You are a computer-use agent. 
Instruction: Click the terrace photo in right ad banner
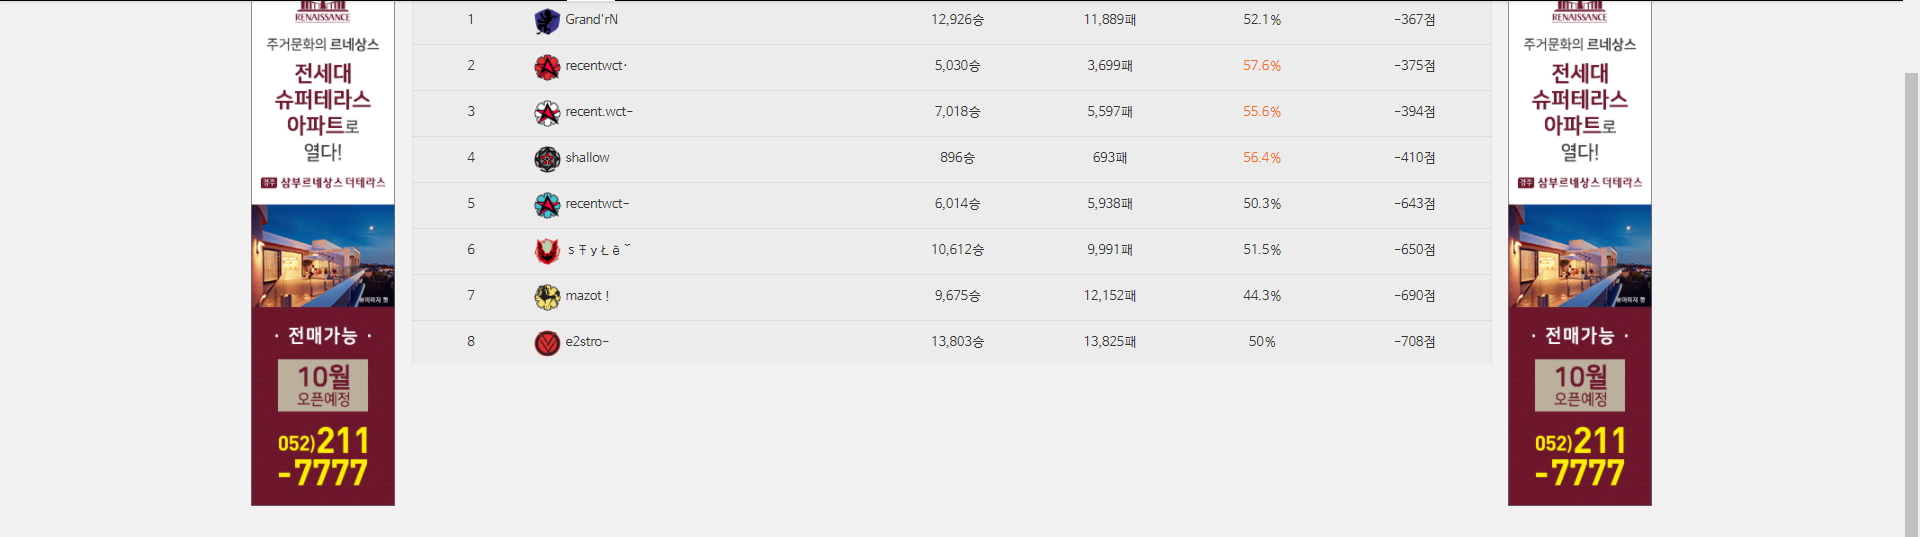pyautogui.click(x=1580, y=256)
